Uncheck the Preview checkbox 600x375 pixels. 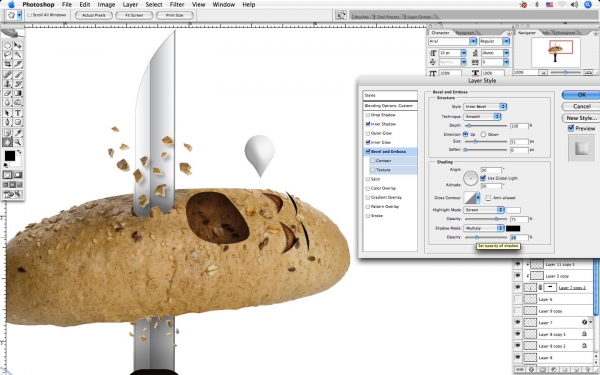point(571,128)
